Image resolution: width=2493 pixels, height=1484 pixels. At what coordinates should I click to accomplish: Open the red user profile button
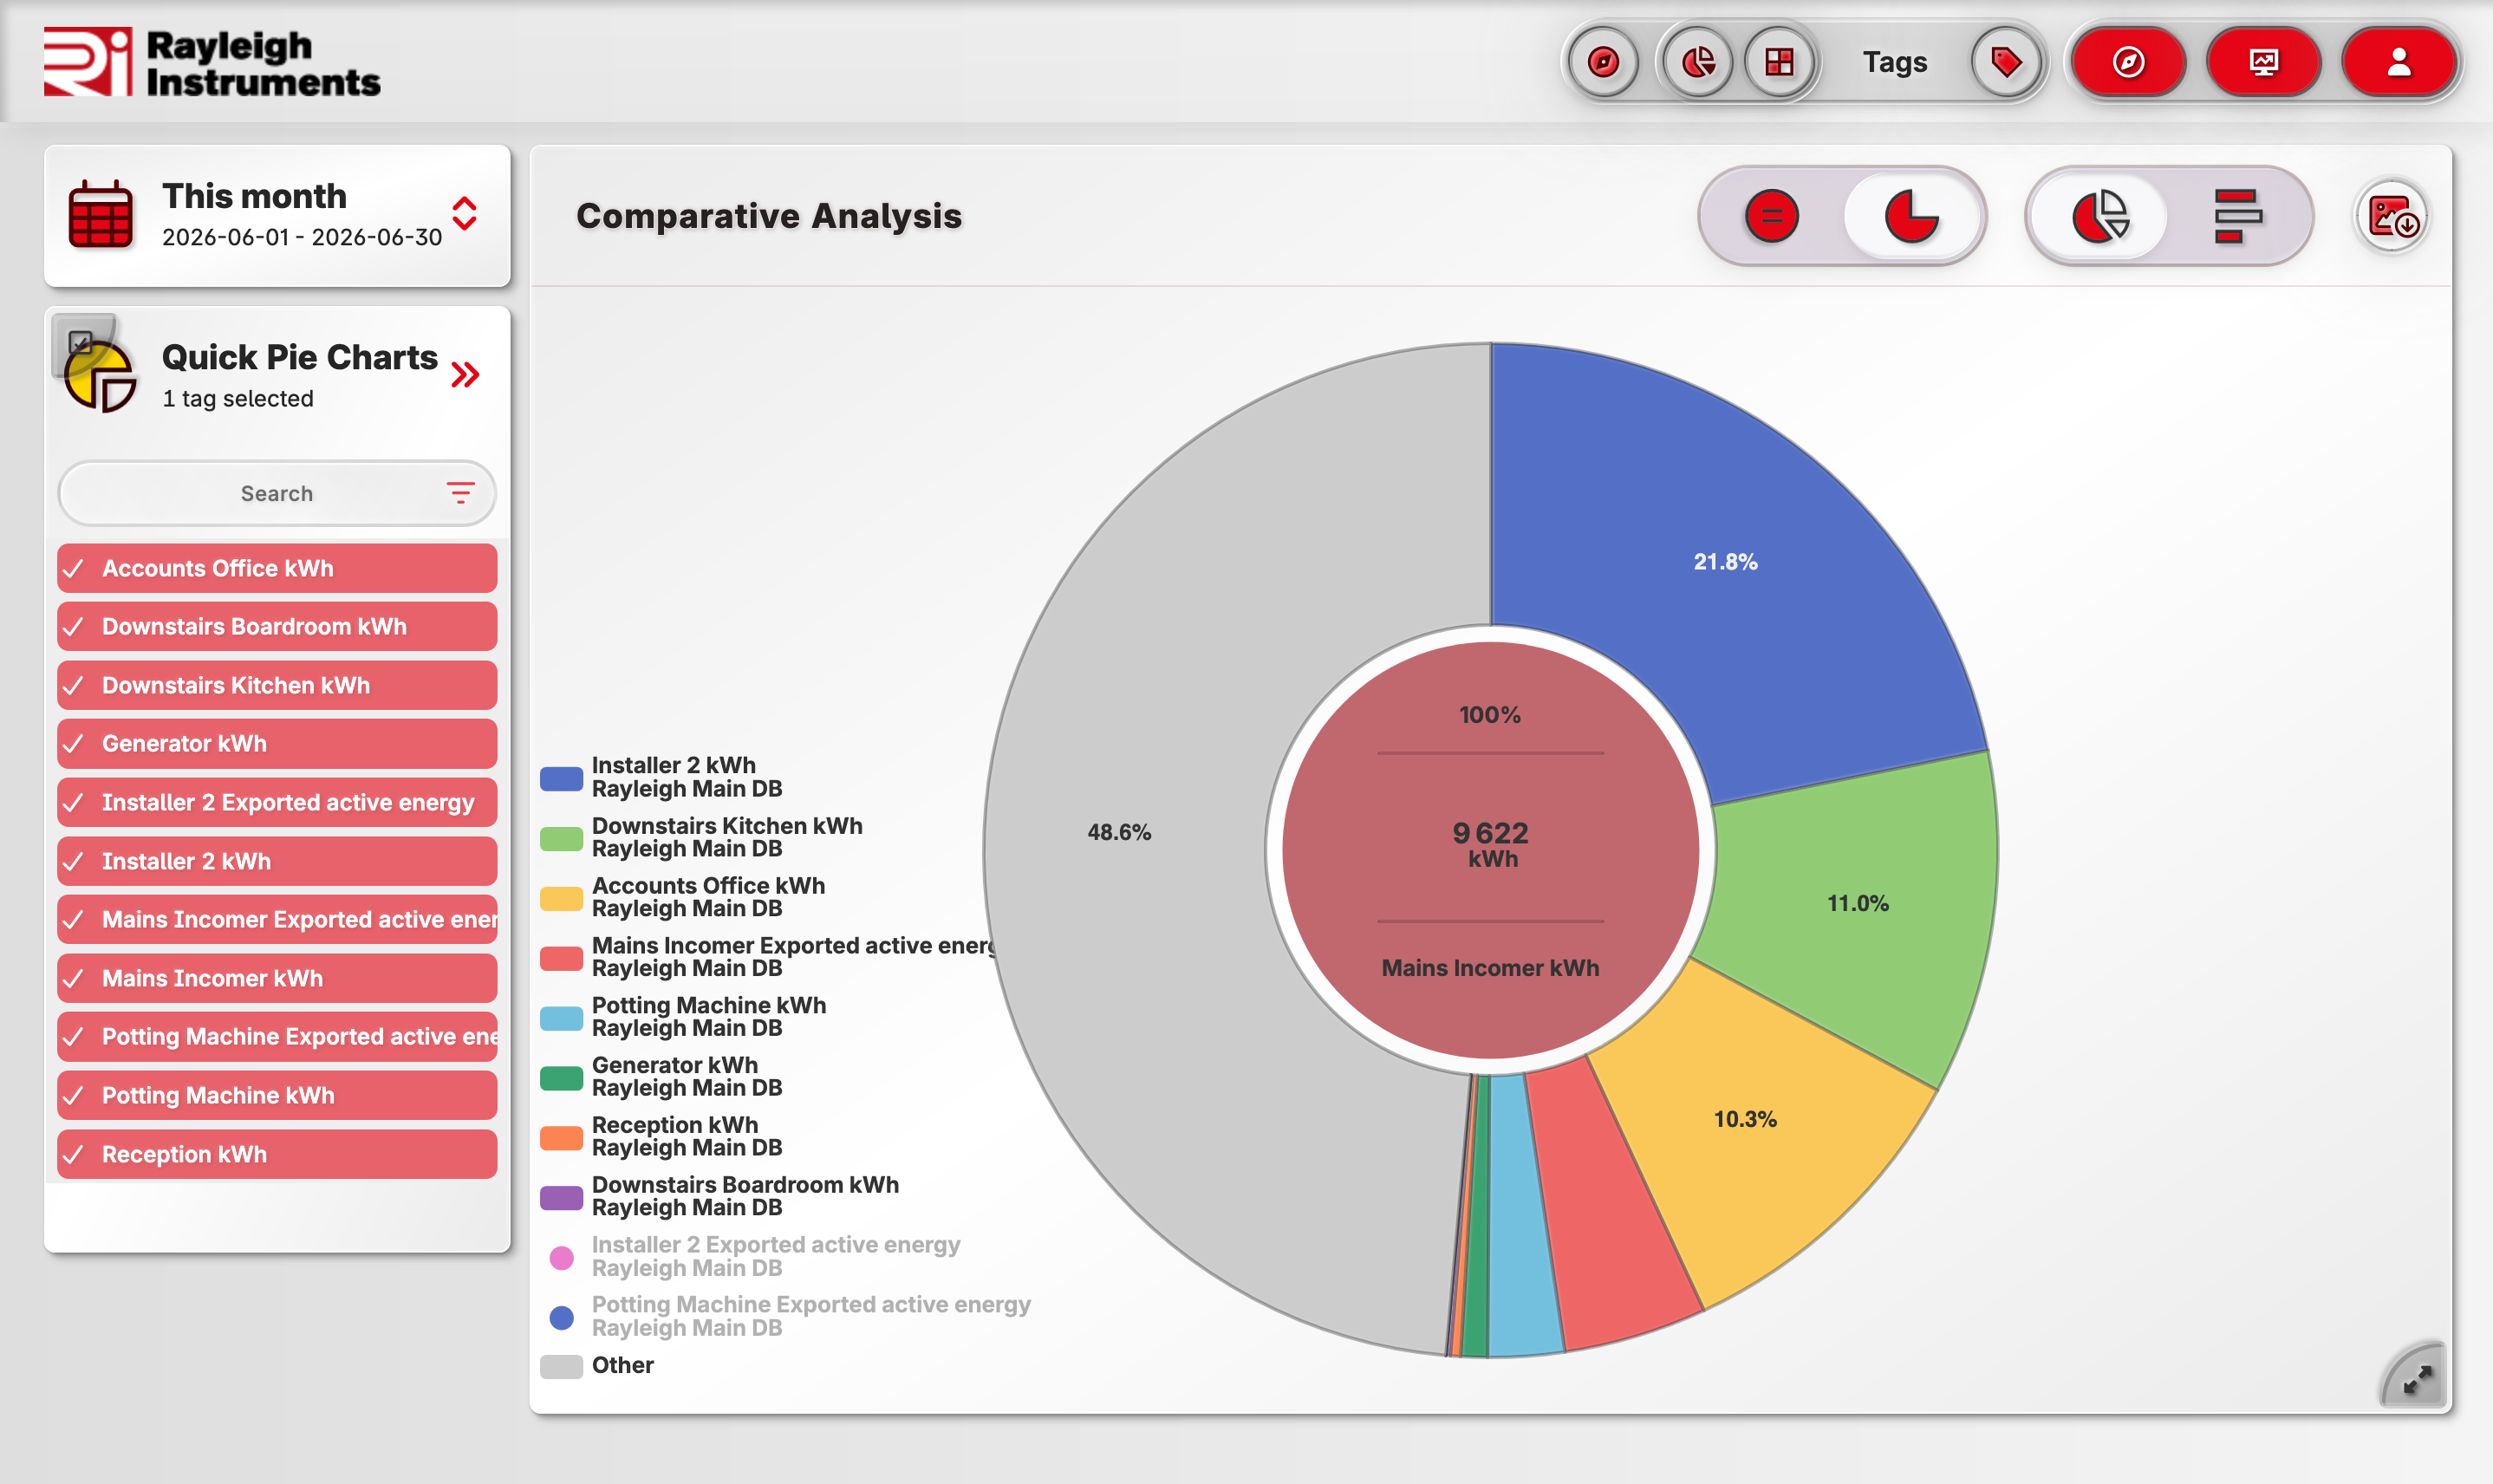click(x=2398, y=62)
